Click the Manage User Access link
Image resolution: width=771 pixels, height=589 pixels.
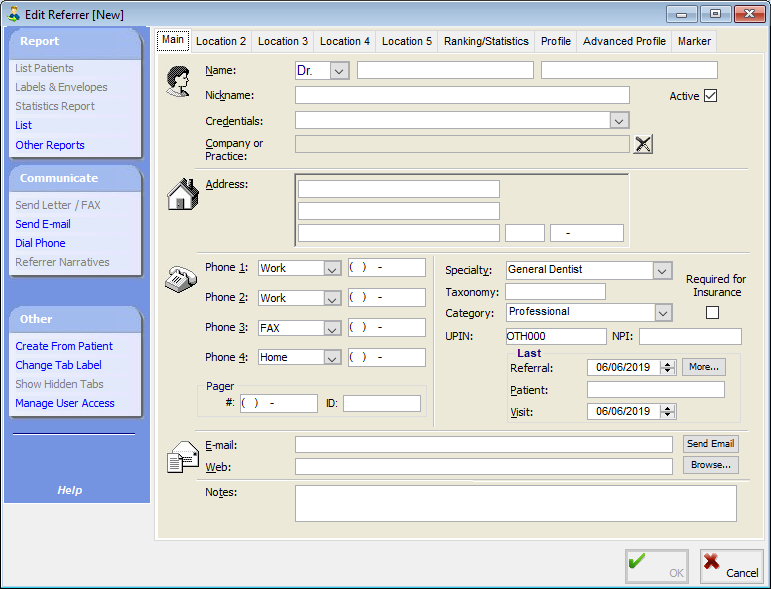click(x=65, y=403)
